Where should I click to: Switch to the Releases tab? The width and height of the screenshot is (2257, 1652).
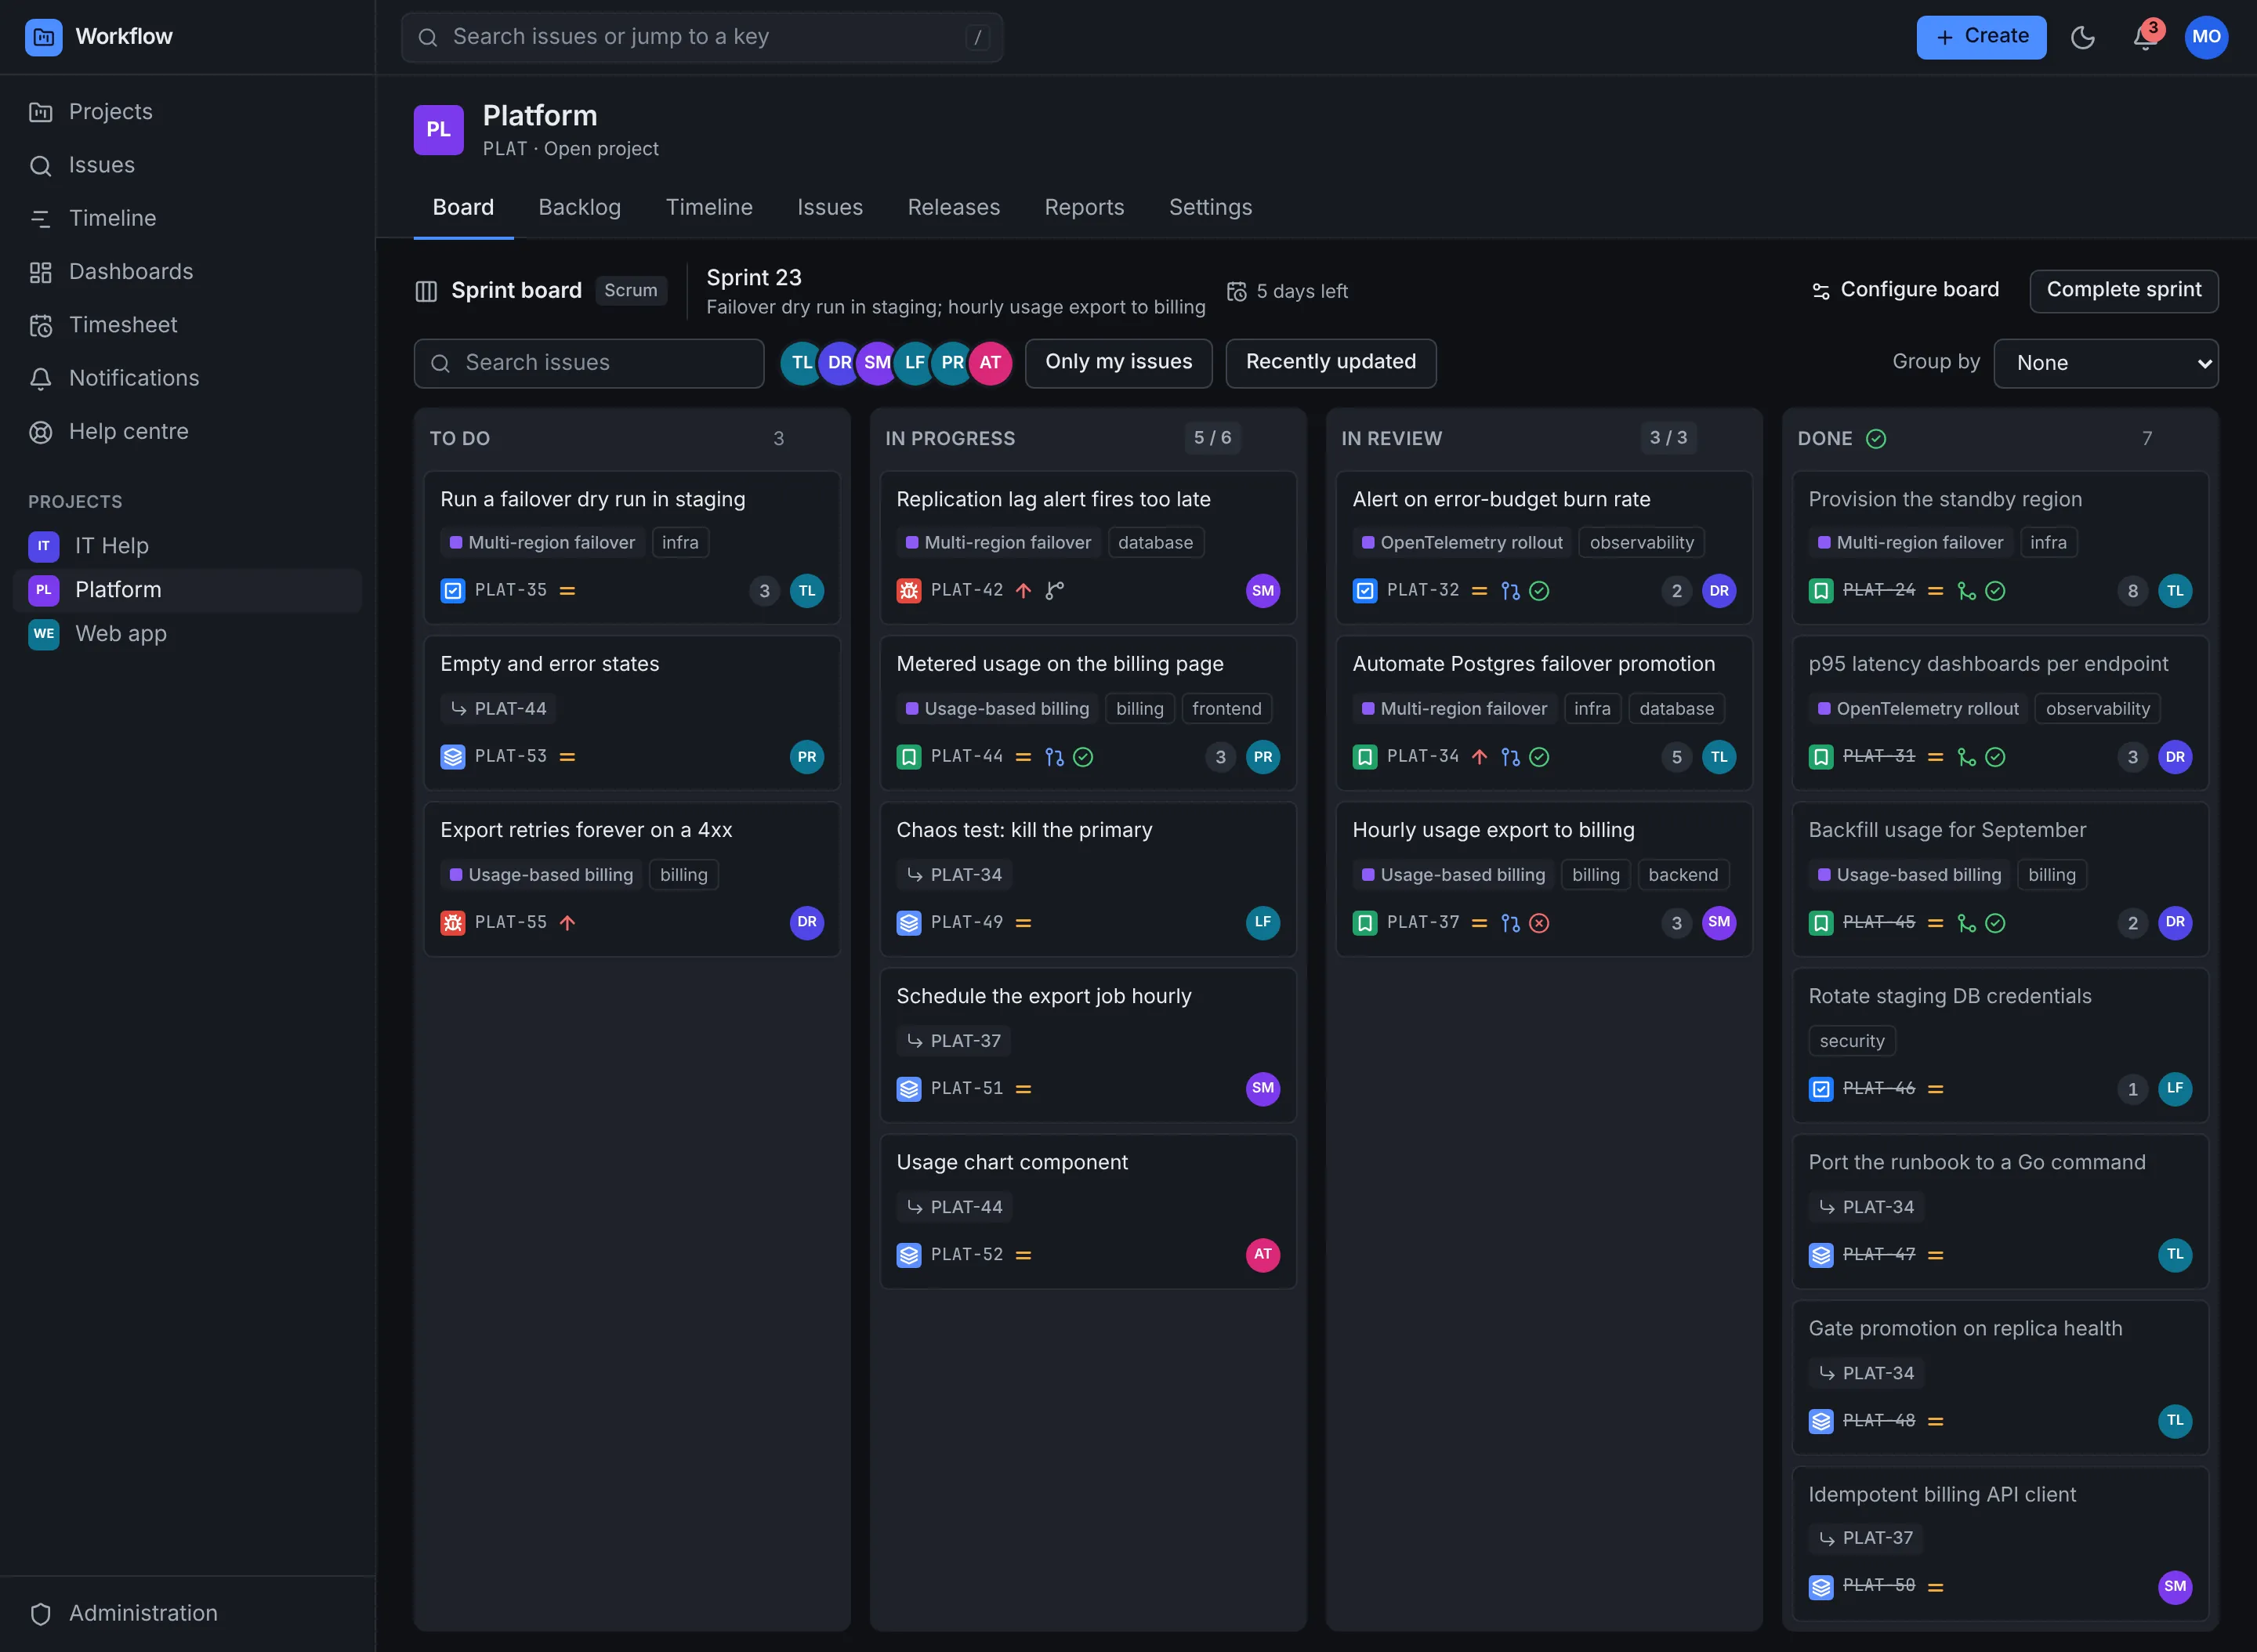tap(953, 207)
